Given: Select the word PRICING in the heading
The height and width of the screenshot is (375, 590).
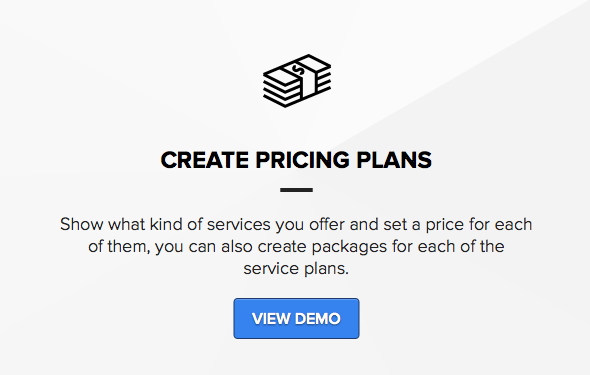Looking at the screenshot, I should tap(303, 160).
